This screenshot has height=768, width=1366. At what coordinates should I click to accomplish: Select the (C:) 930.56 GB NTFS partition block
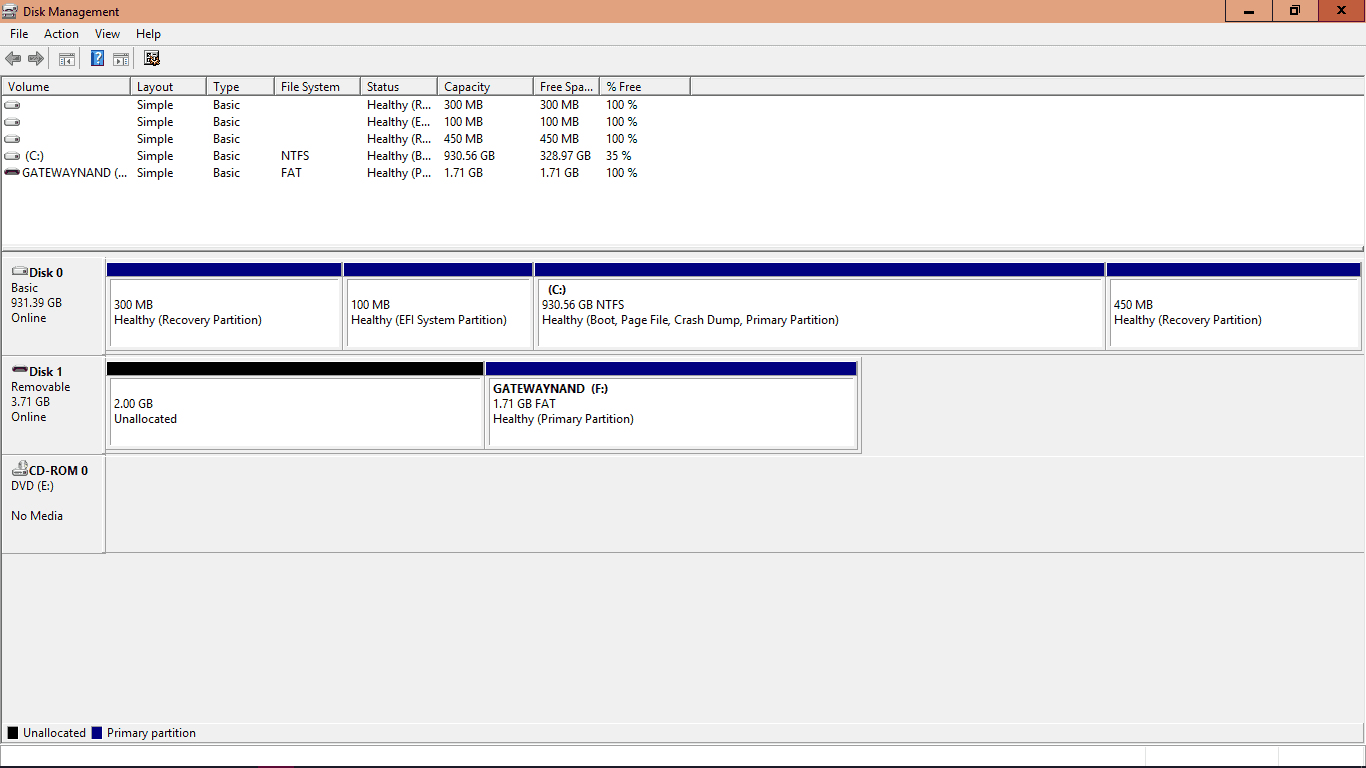820,306
